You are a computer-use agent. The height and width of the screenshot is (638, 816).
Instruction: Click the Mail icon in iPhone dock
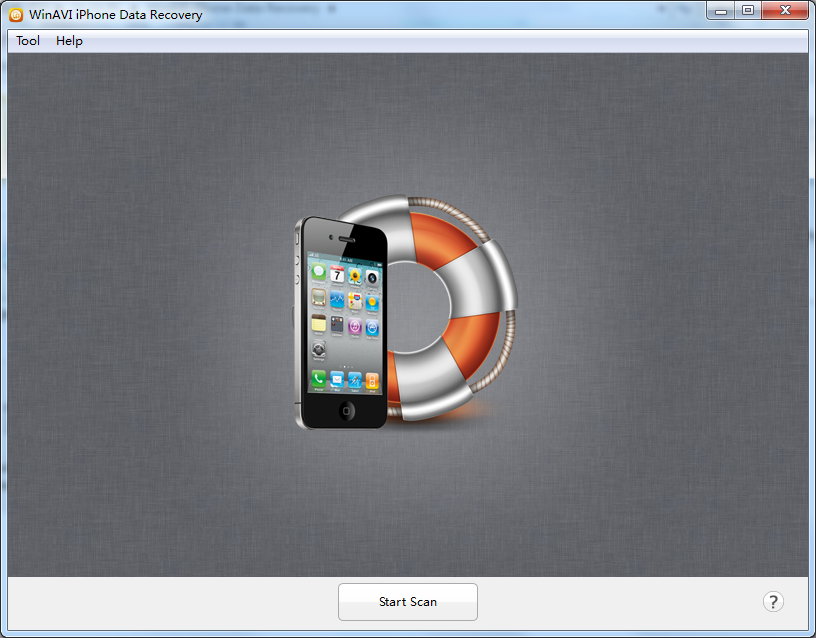[x=337, y=380]
